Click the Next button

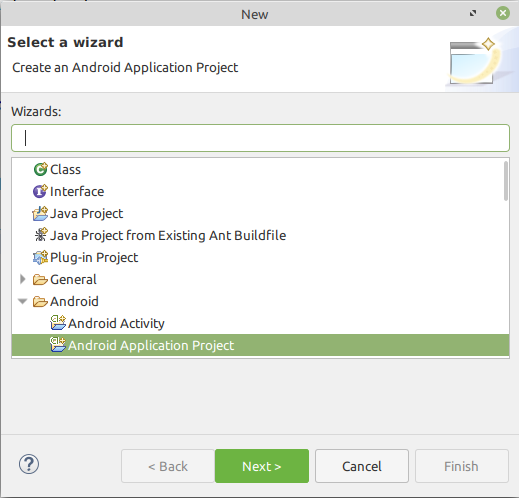point(262,466)
